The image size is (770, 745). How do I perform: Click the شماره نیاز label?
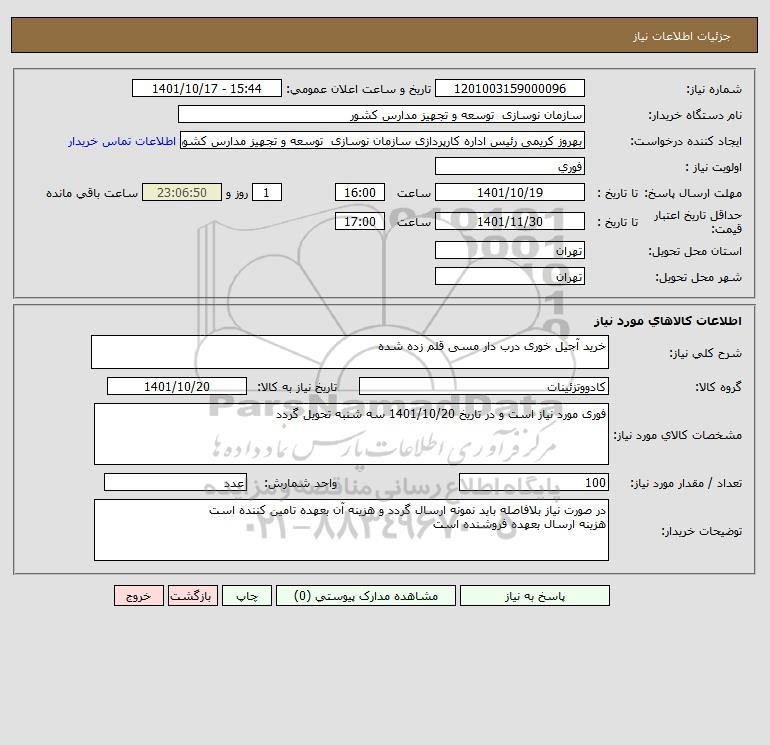[x=714, y=89]
